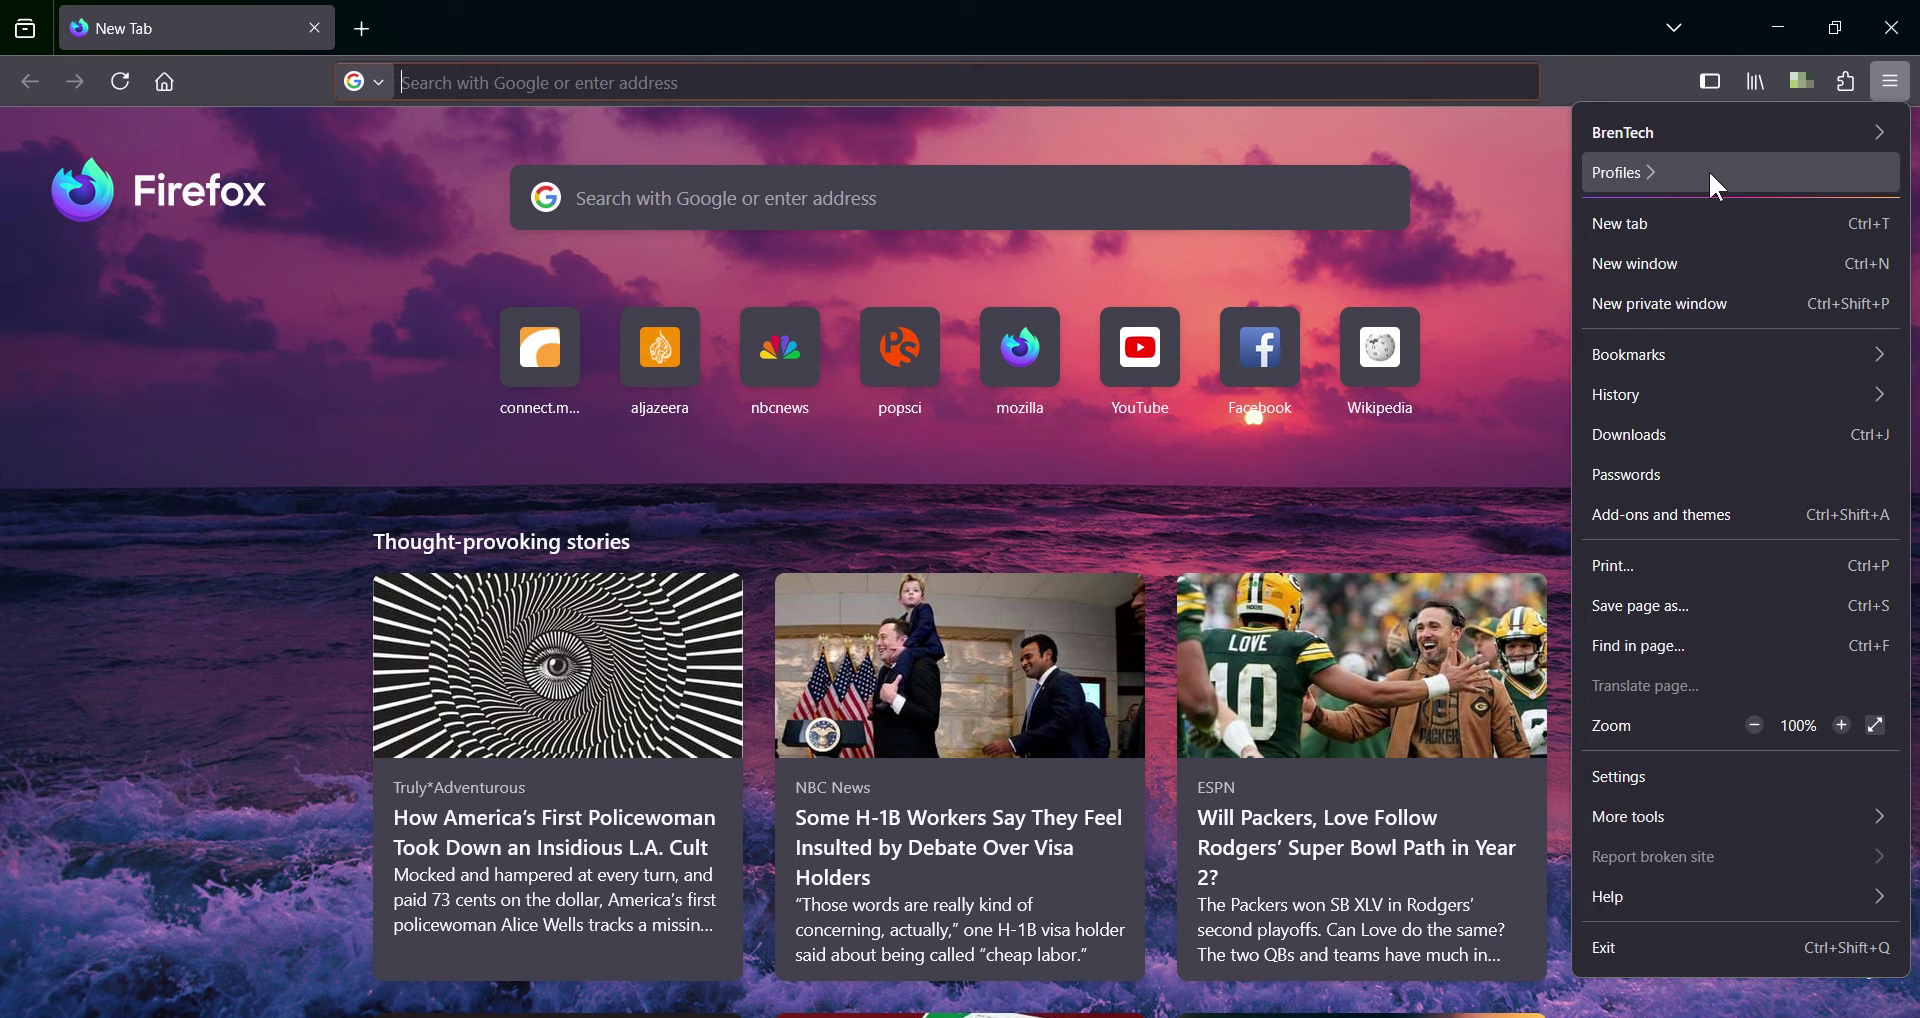The width and height of the screenshot is (1920, 1018).
Task: Select the New Tab browser tab
Action: tap(197, 29)
